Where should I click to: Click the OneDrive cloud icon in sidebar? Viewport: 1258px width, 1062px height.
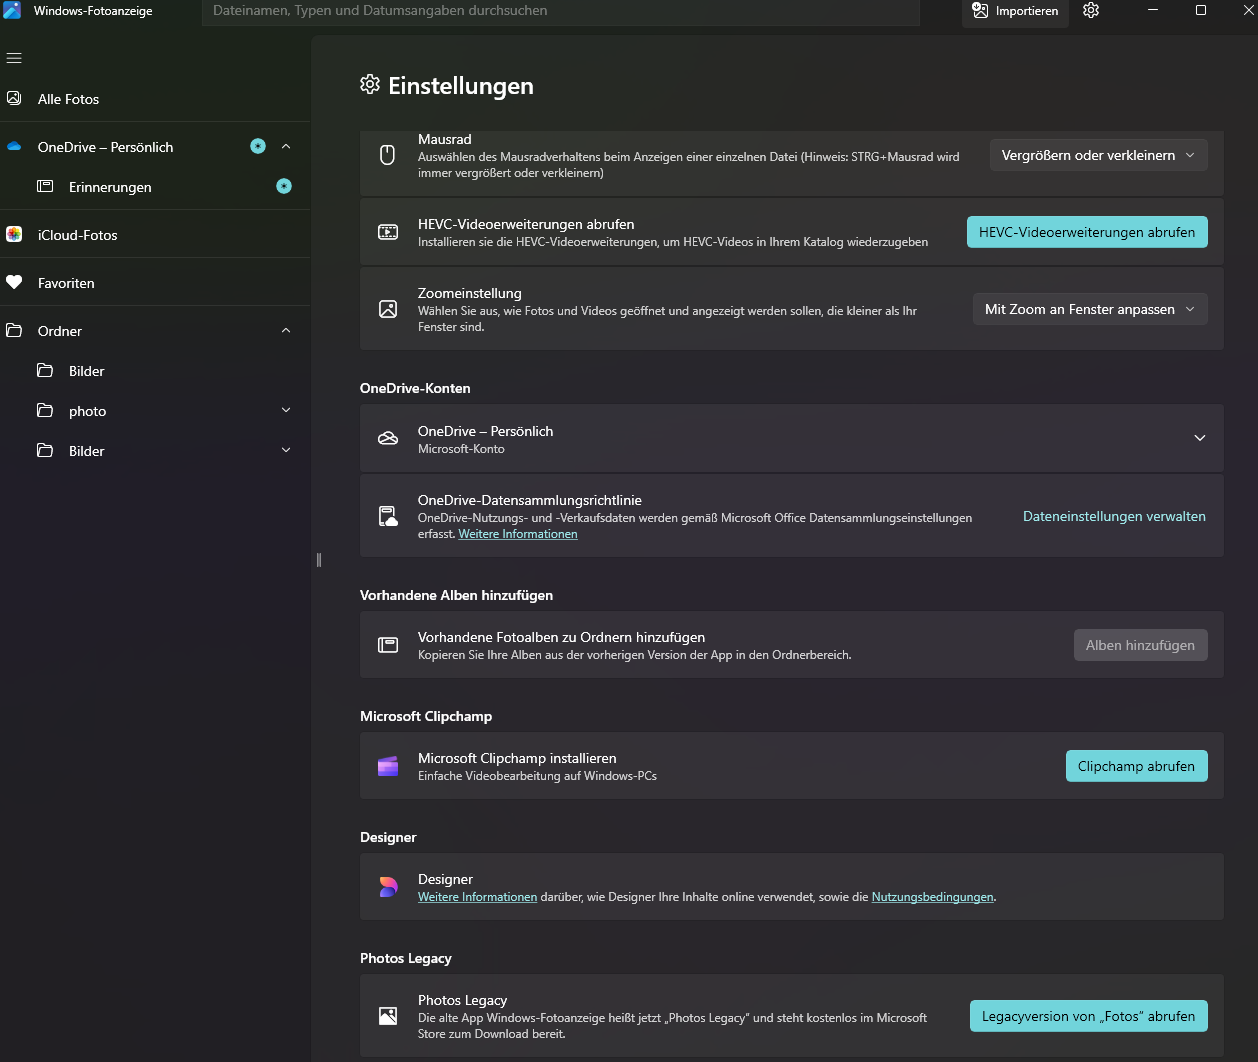click(14, 146)
